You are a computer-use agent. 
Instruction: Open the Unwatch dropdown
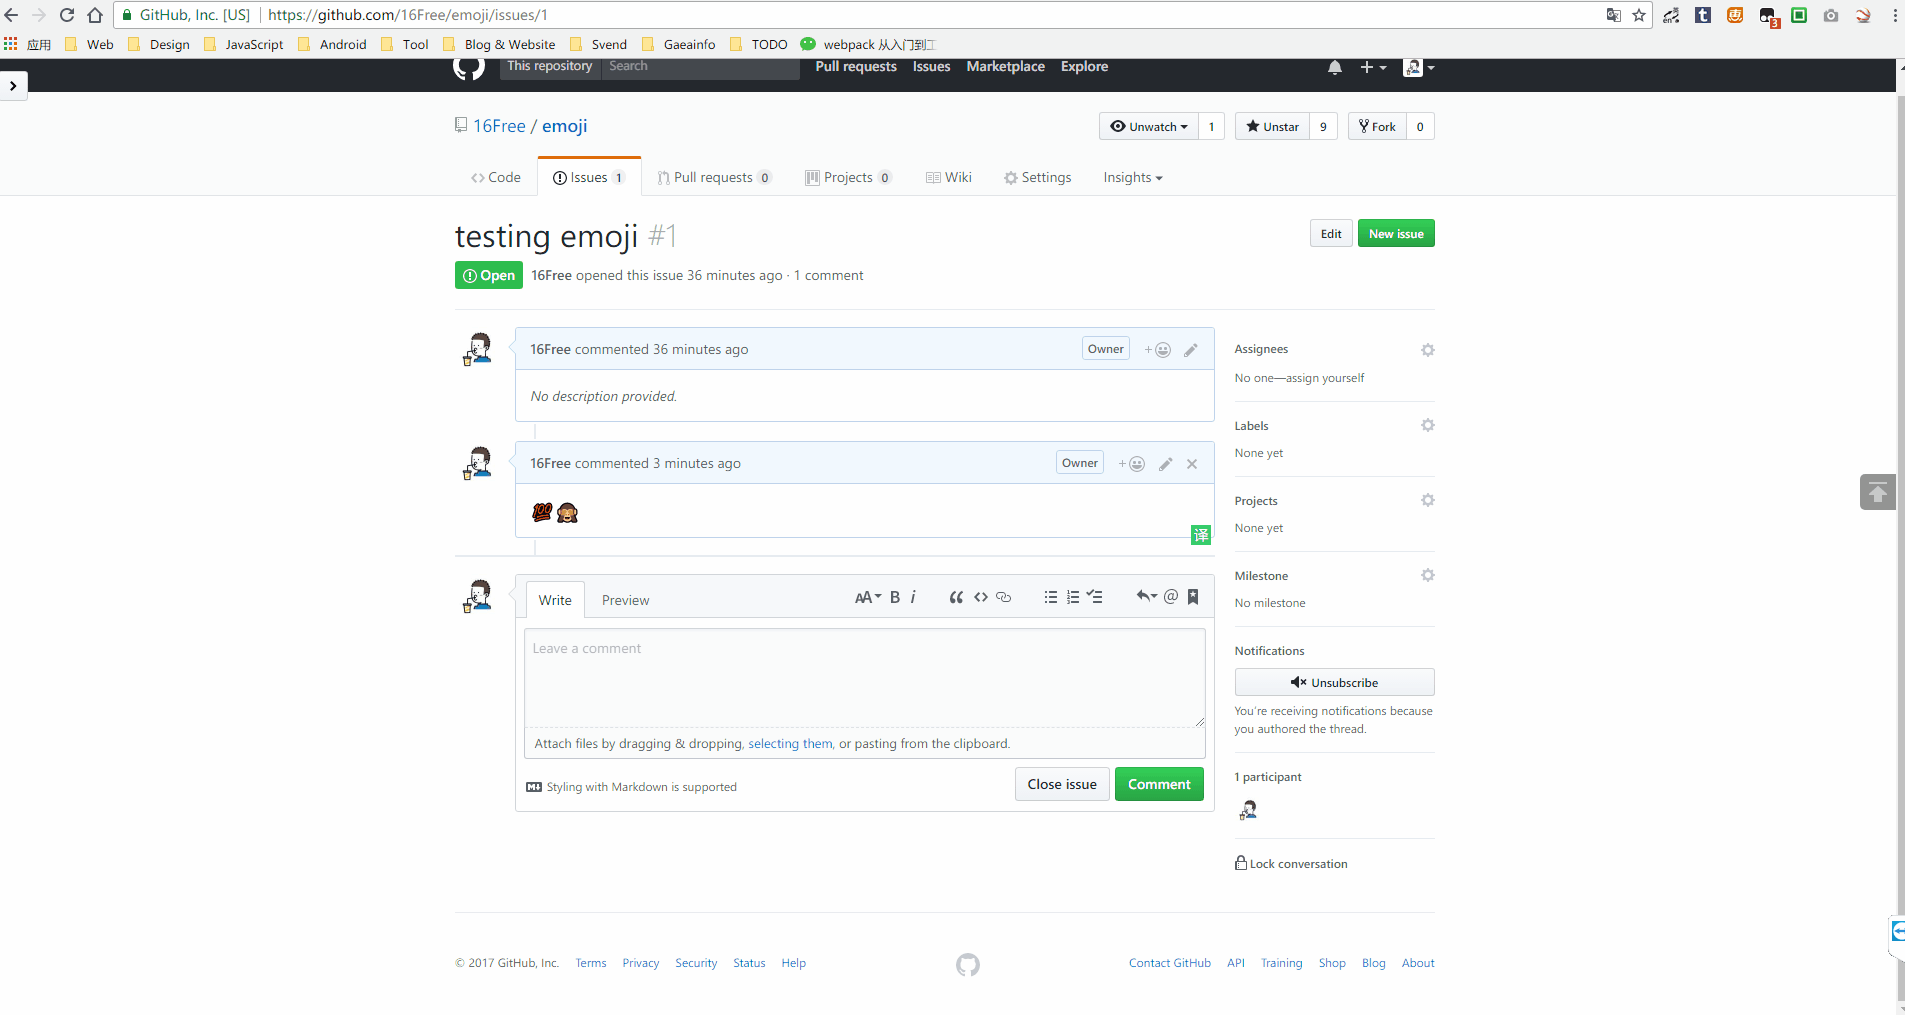[x=1149, y=127]
